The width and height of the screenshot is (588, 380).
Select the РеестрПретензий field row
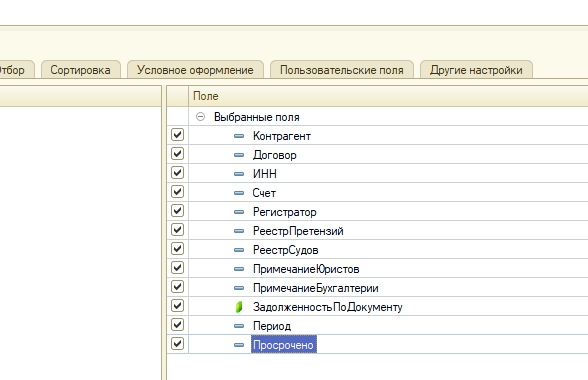(388, 231)
